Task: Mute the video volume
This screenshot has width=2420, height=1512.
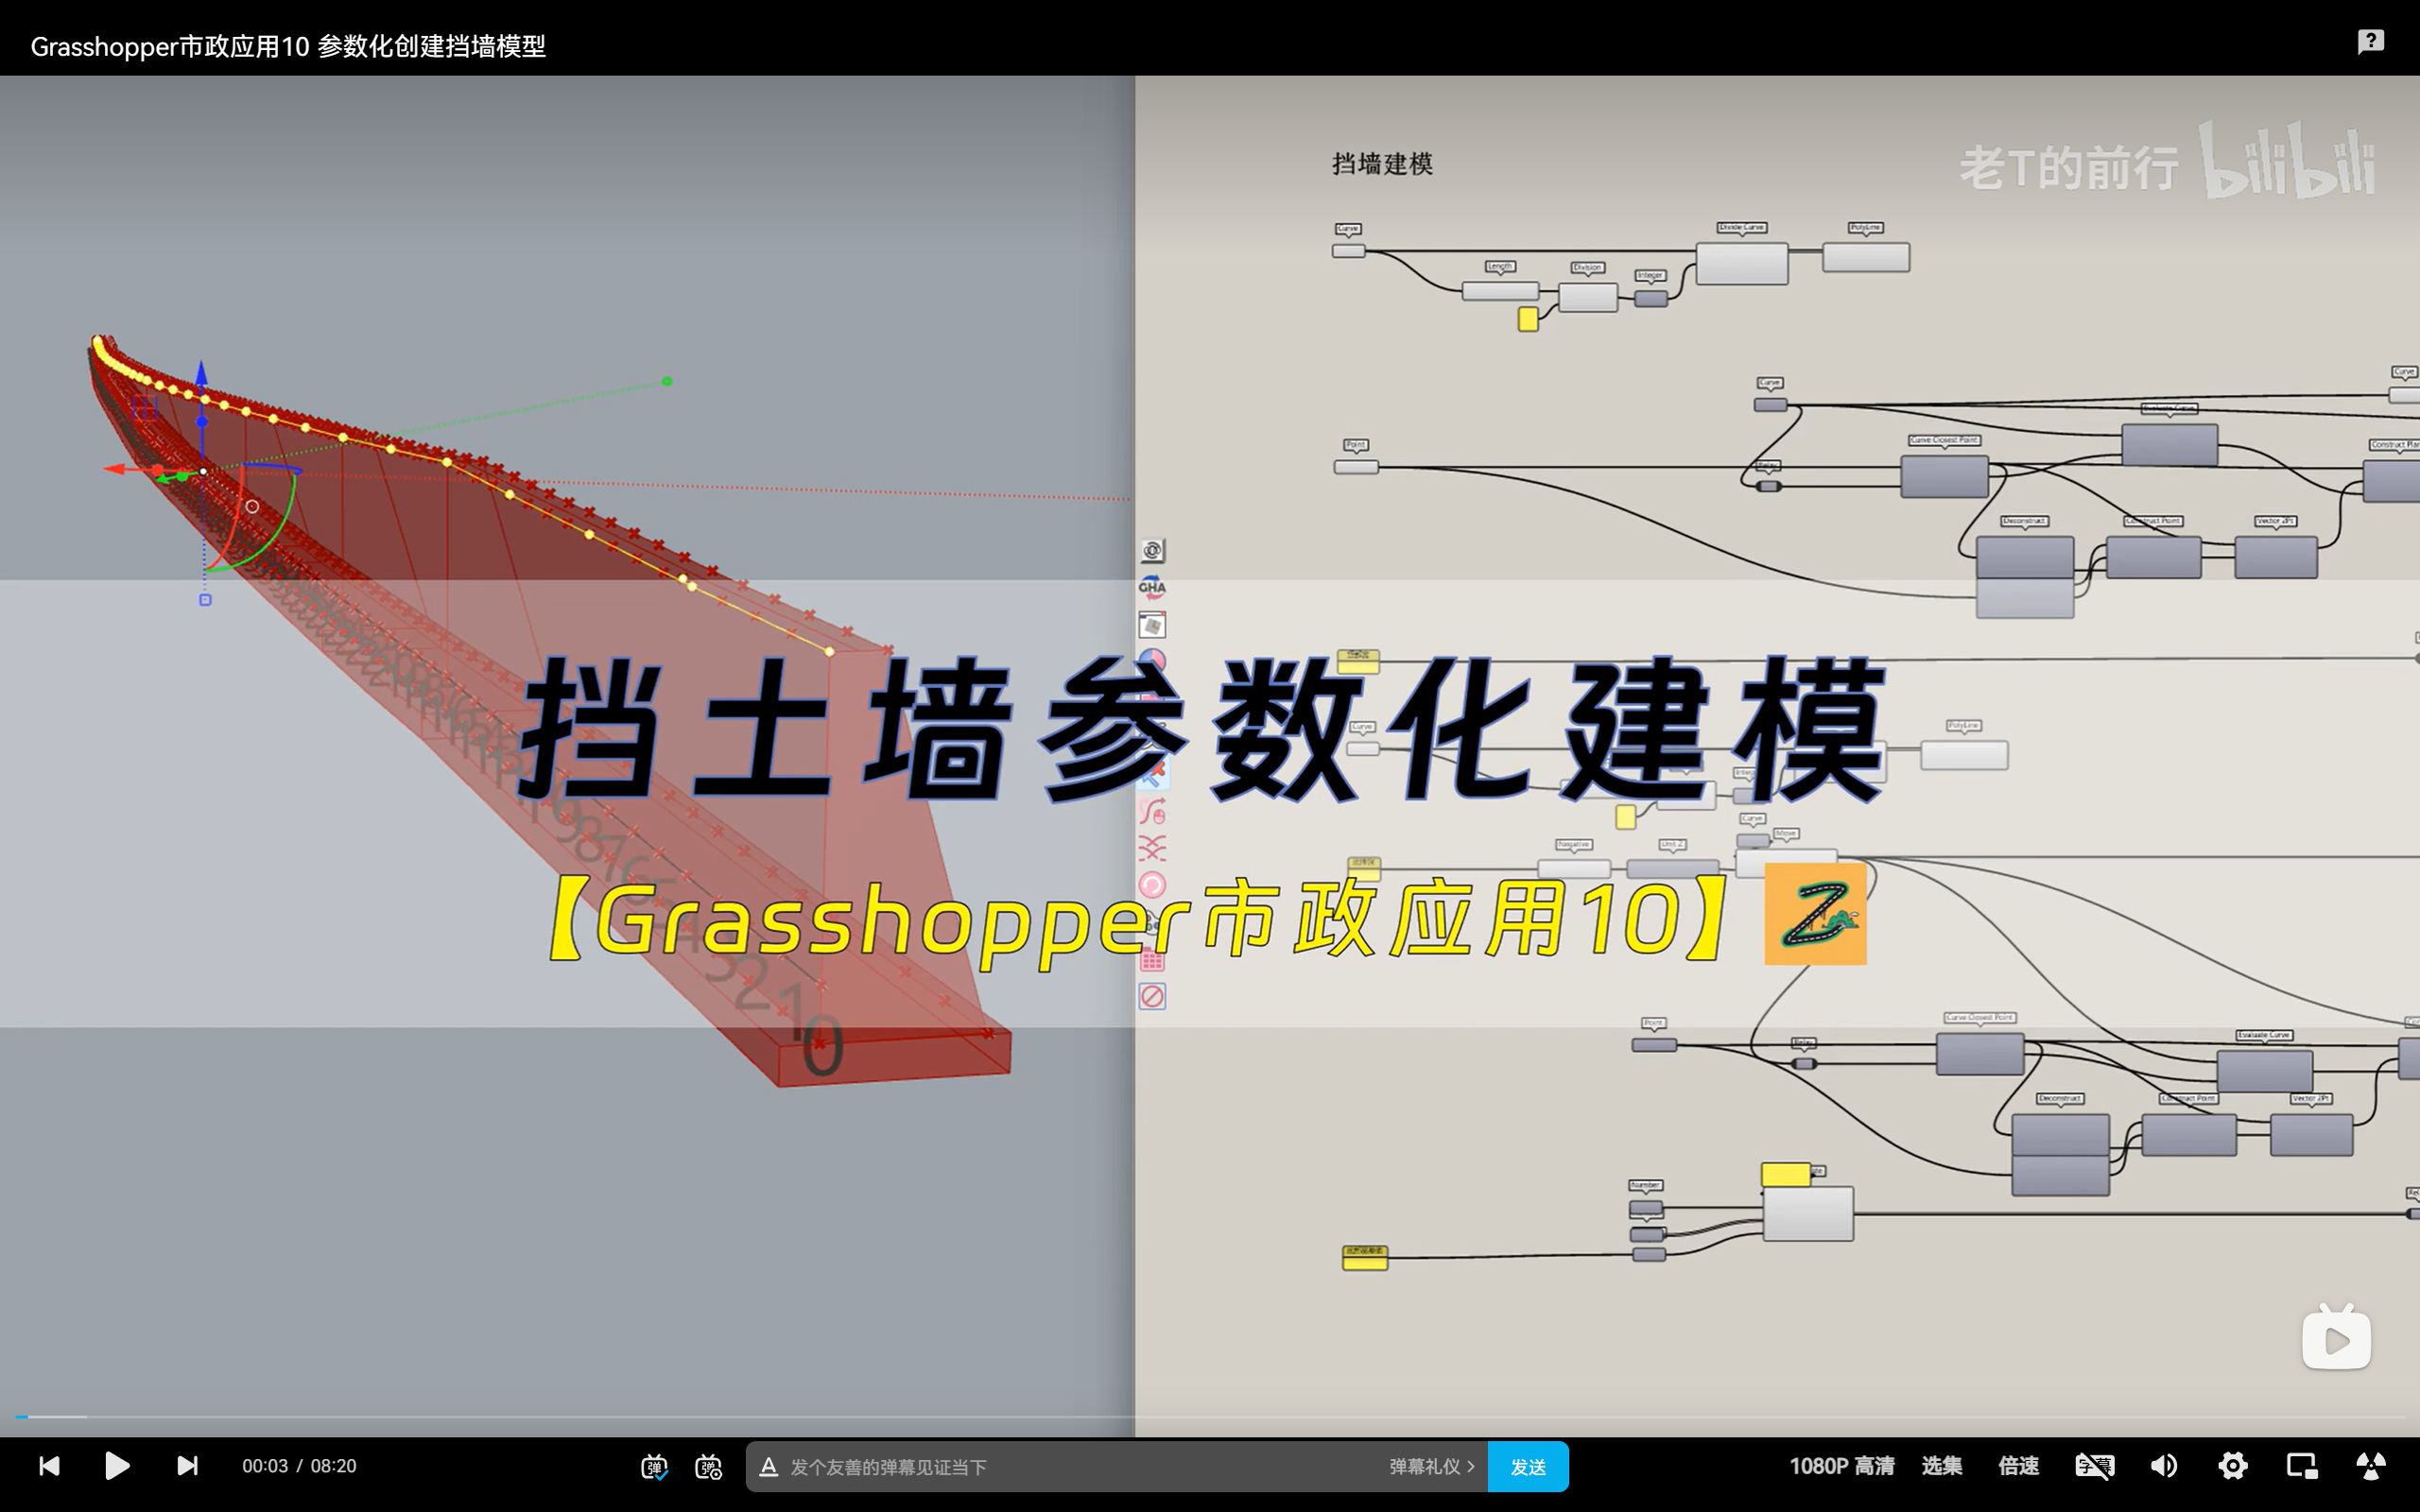Action: tap(2163, 1466)
